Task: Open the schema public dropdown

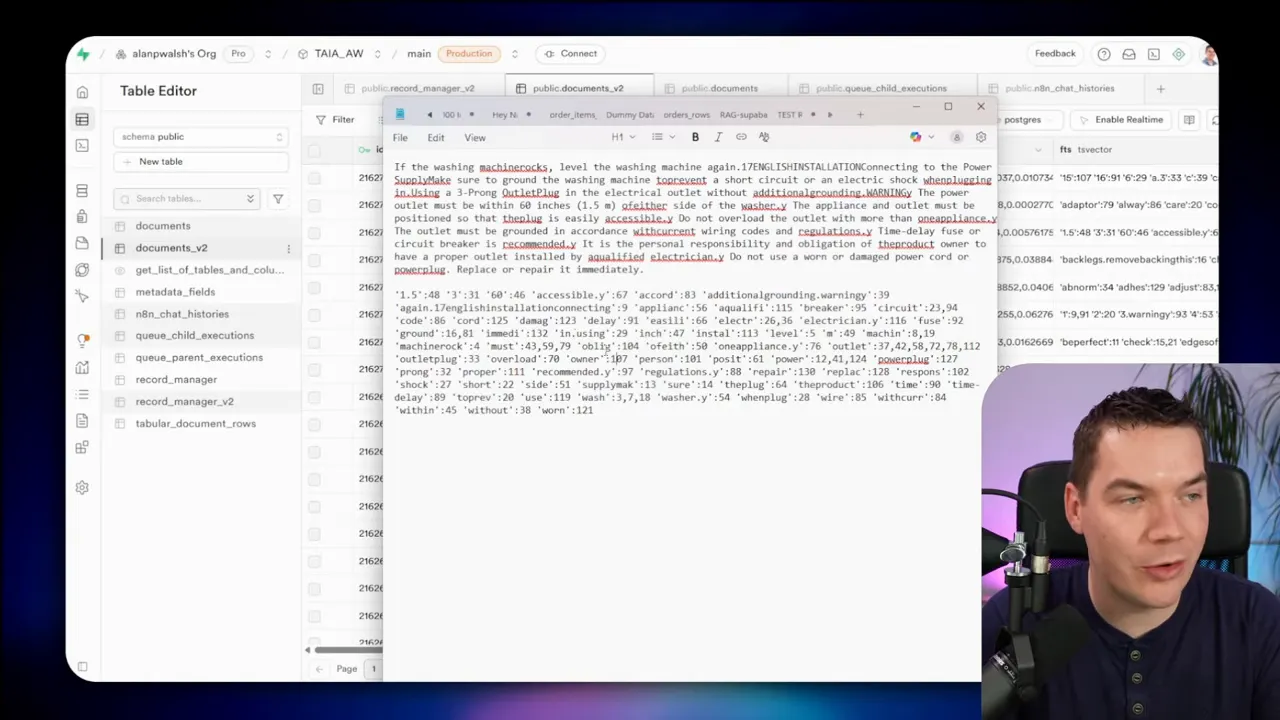Action: (x=201, y=137)
